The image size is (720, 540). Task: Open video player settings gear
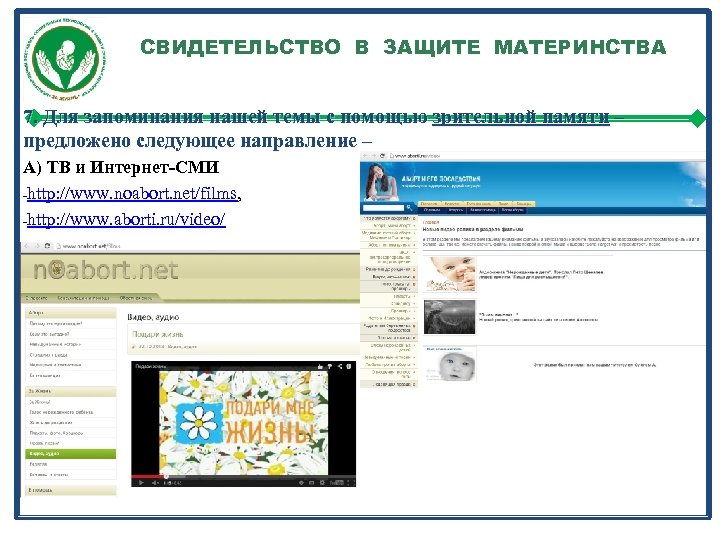pos(322,483)
